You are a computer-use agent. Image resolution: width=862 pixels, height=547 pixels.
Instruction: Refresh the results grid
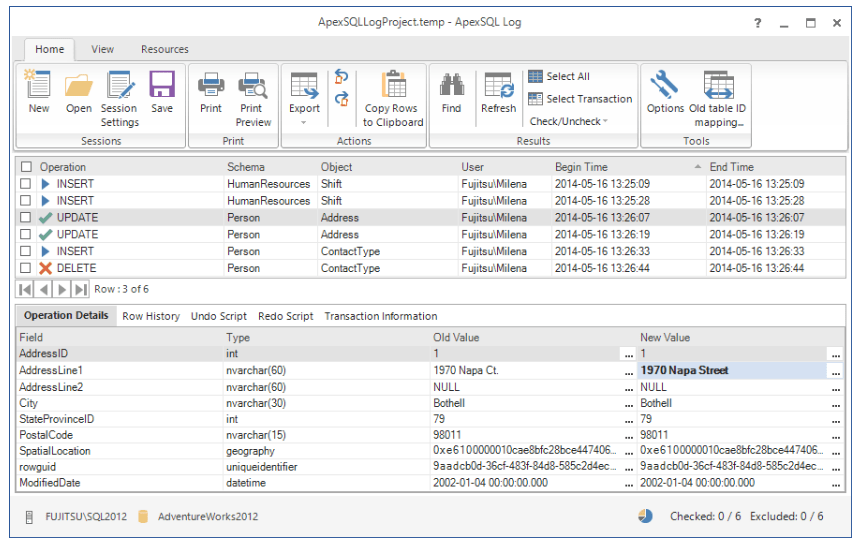(499, 92)
